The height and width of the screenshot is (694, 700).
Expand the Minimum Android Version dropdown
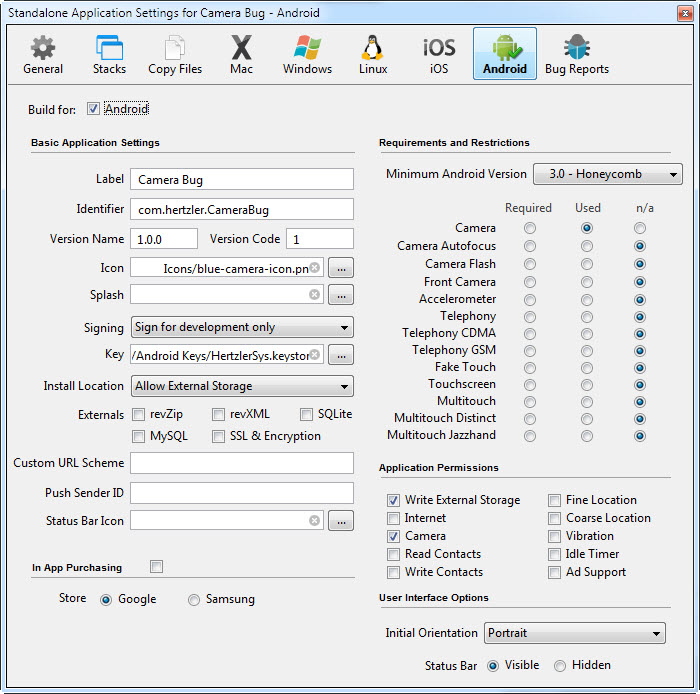coord(607,174)
